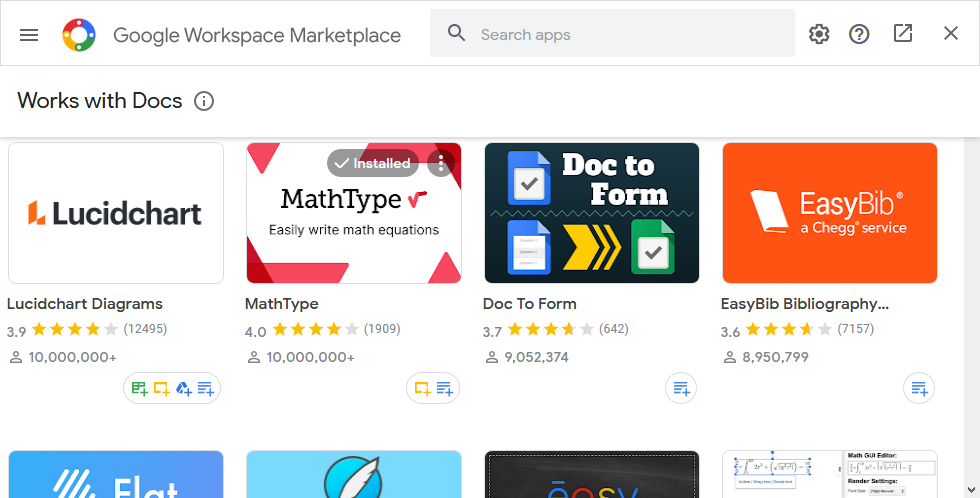The height and width of the screenshot is (498, 980).
Task: Open the settings gear menu
Action: (x=819, y=34)
